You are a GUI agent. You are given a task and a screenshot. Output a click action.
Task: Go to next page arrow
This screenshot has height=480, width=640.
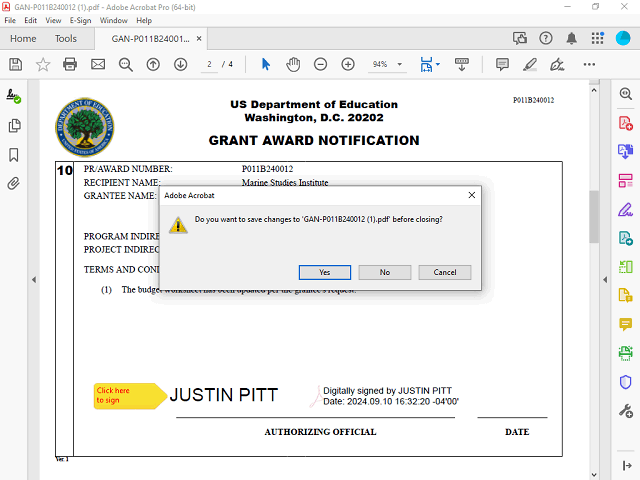(180, 64)
